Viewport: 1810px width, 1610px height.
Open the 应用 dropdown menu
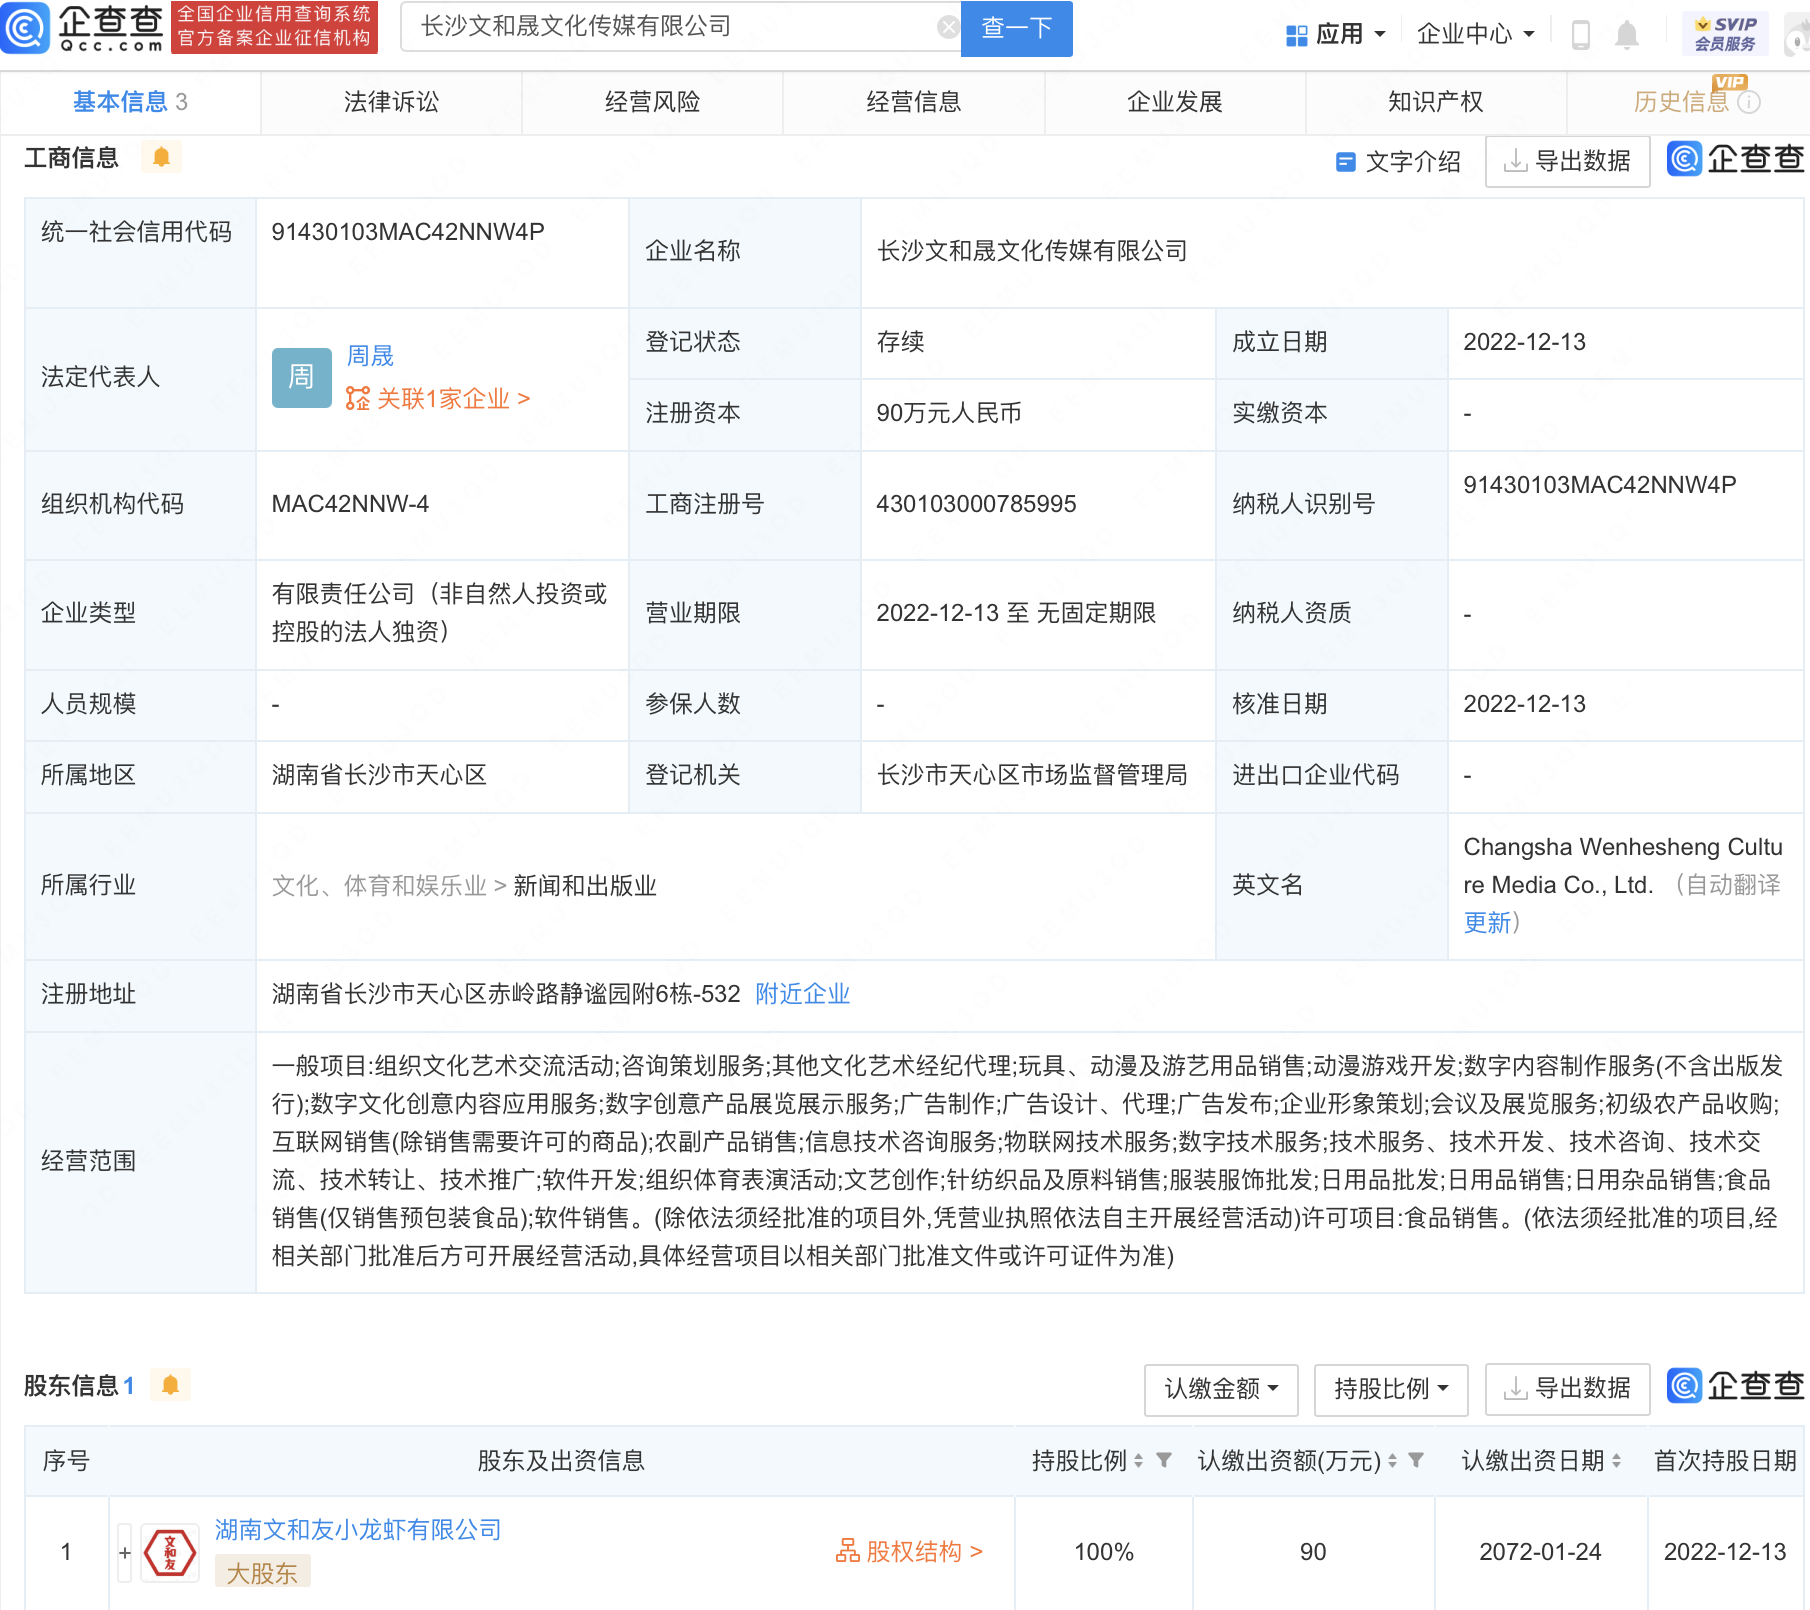1336,34
